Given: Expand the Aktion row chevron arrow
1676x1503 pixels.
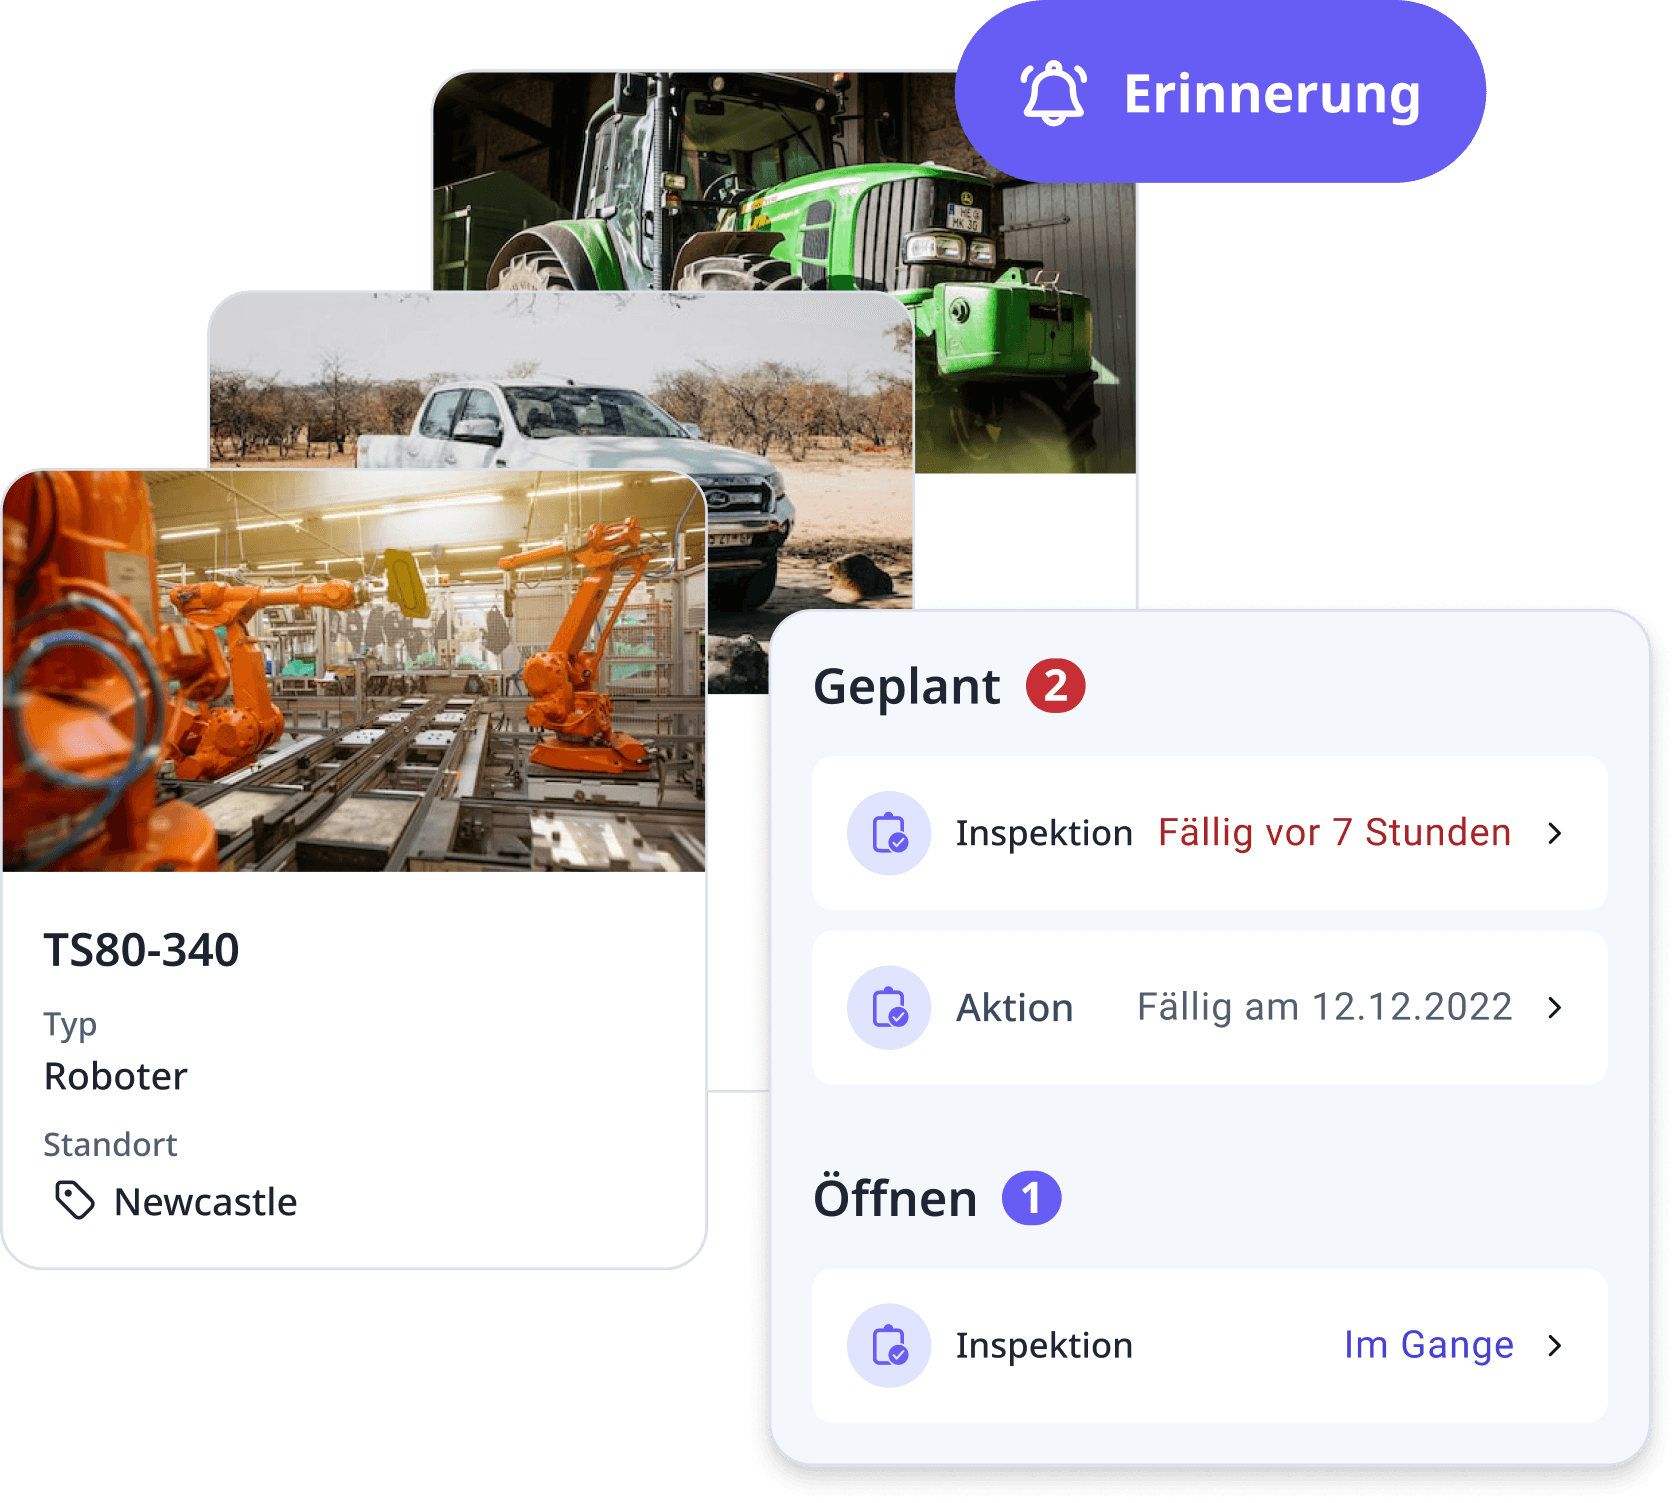Looking at the screenshot, I should (x=1554, y=1007).
